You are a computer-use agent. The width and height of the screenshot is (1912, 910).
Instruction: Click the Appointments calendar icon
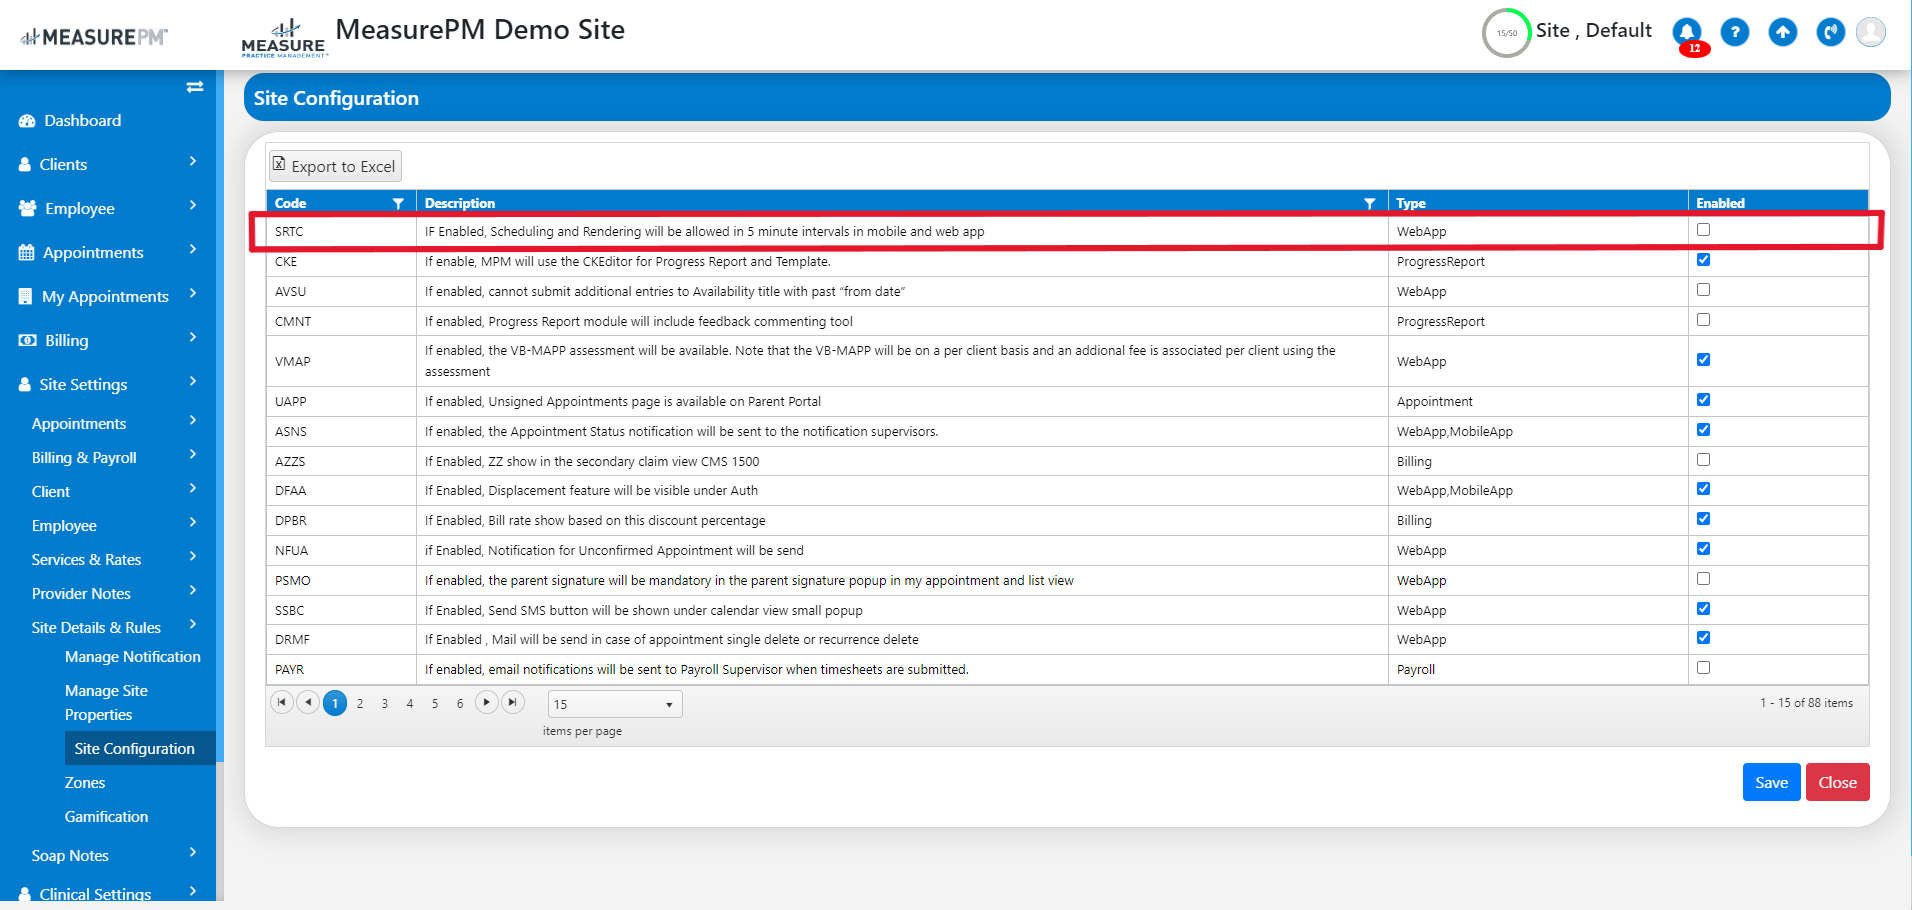27,253
